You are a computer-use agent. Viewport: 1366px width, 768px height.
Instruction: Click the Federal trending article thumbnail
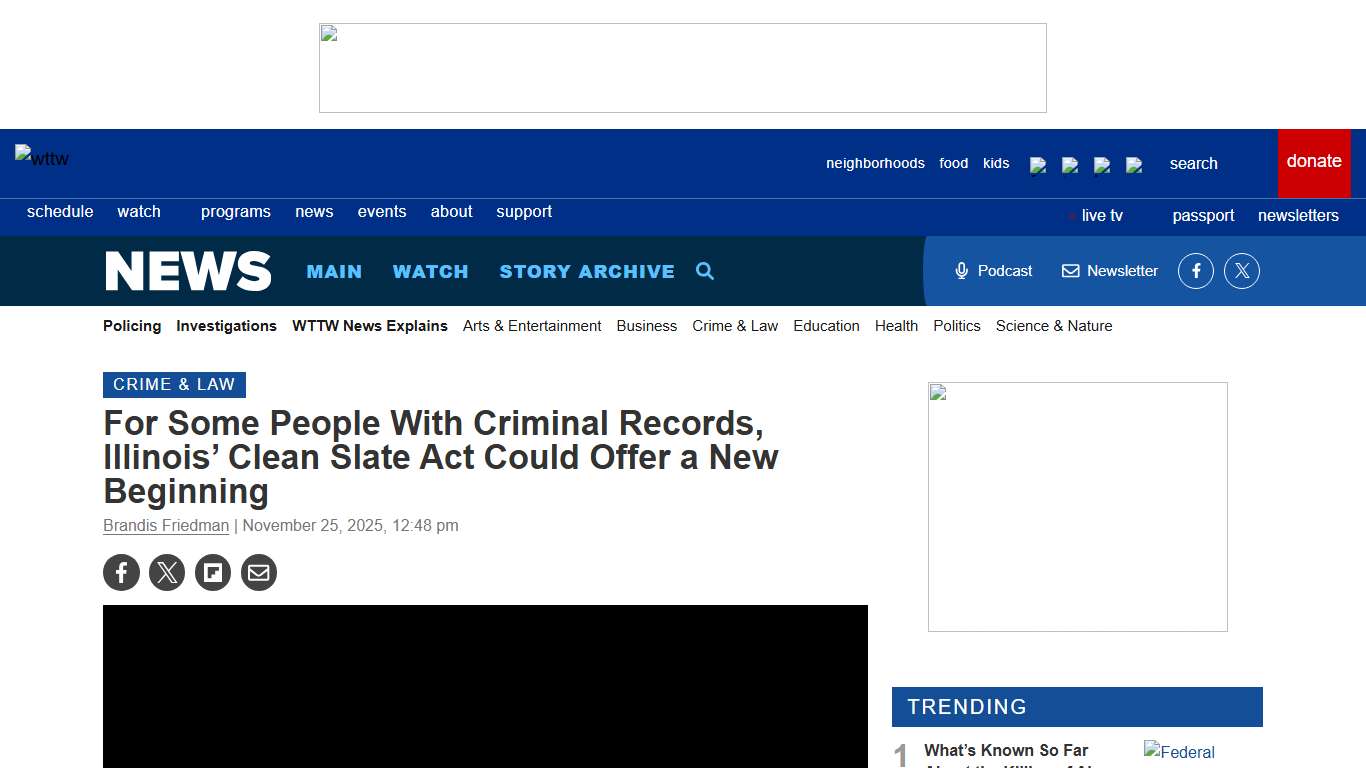pyautogui.click(x=1185, y=752)
